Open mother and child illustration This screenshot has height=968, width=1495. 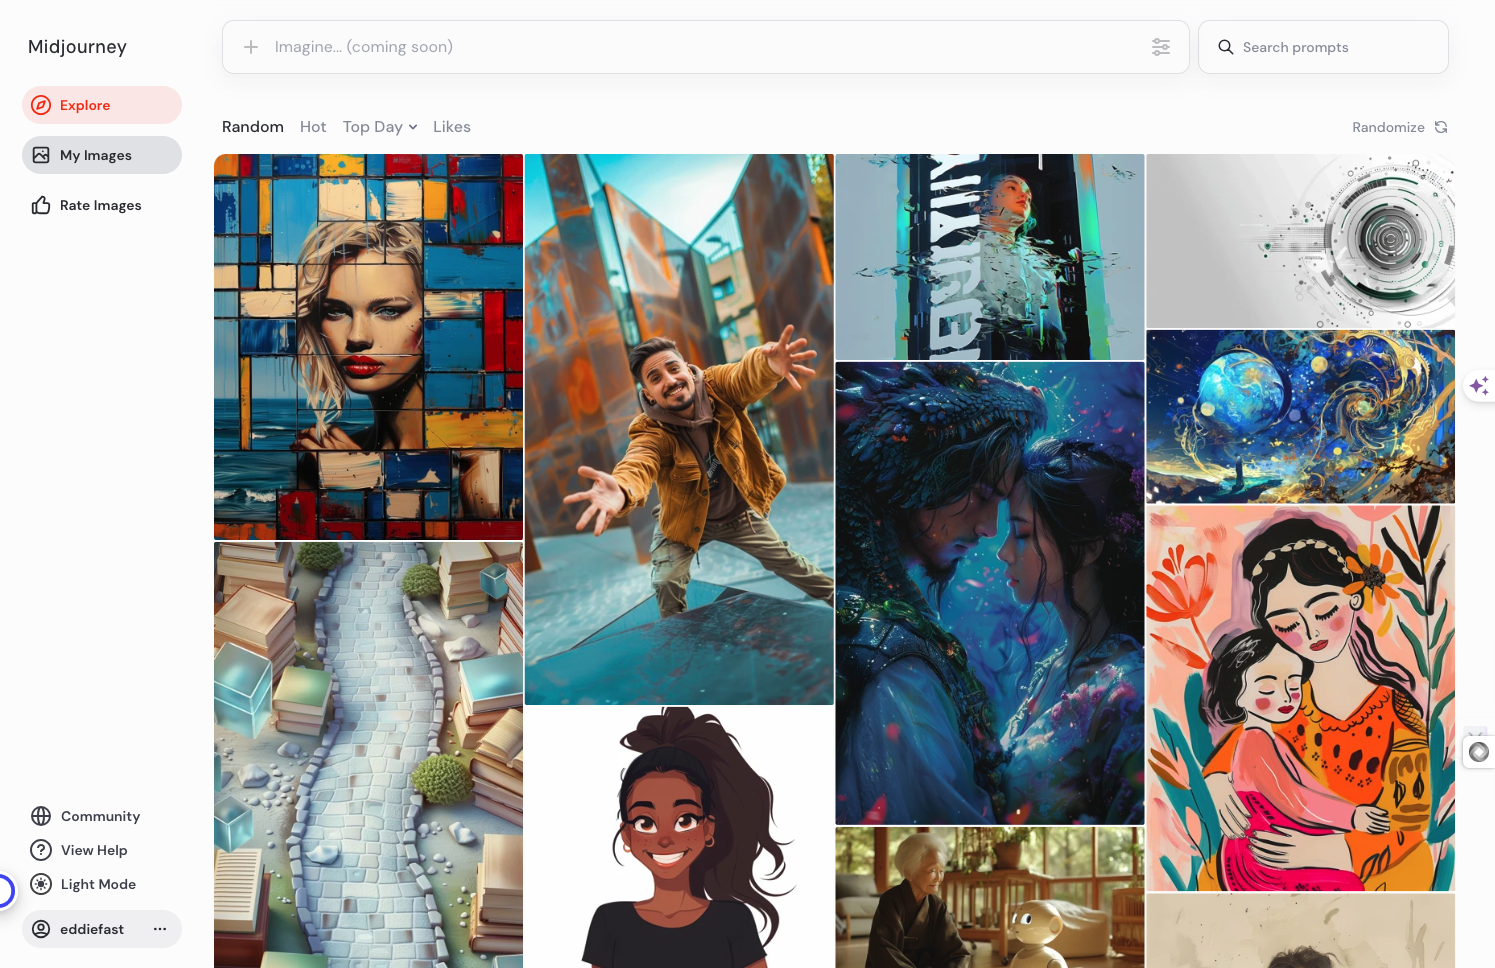(x=1300, y=698)
